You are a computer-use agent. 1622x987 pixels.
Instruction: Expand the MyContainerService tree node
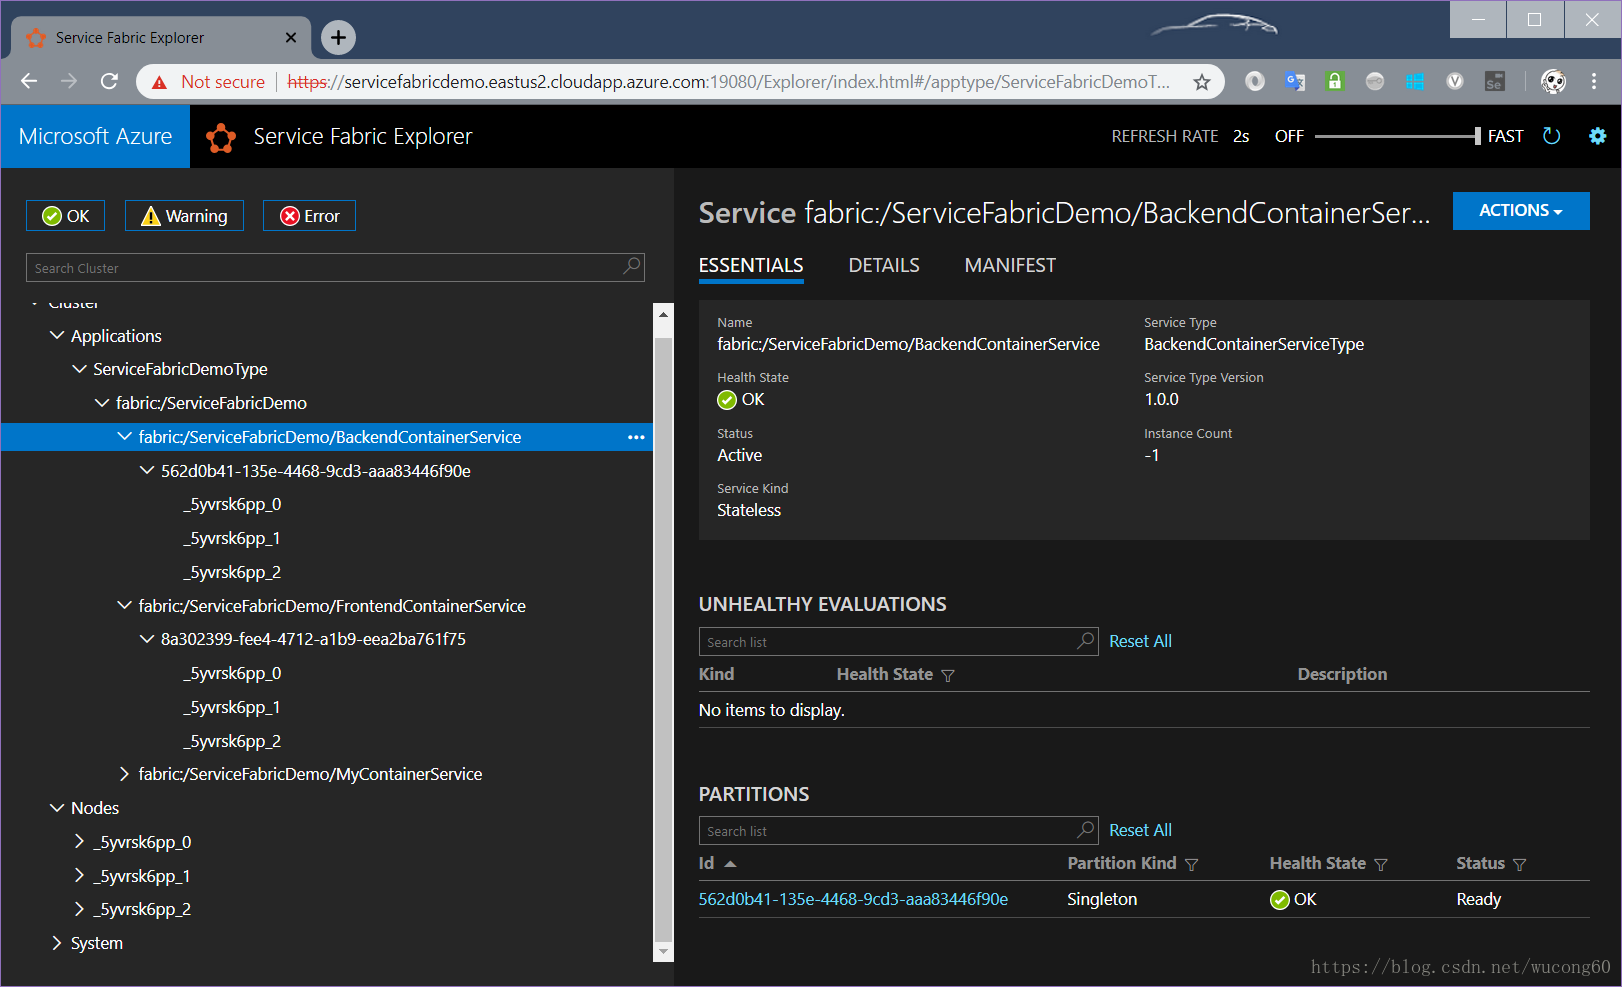click(124, 774)
